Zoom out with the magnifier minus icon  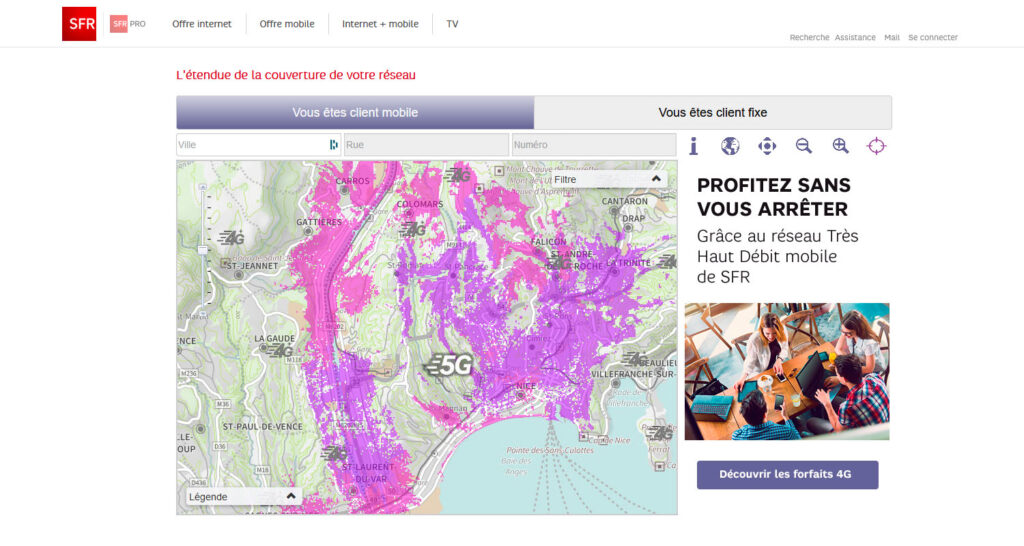[803, 146]
